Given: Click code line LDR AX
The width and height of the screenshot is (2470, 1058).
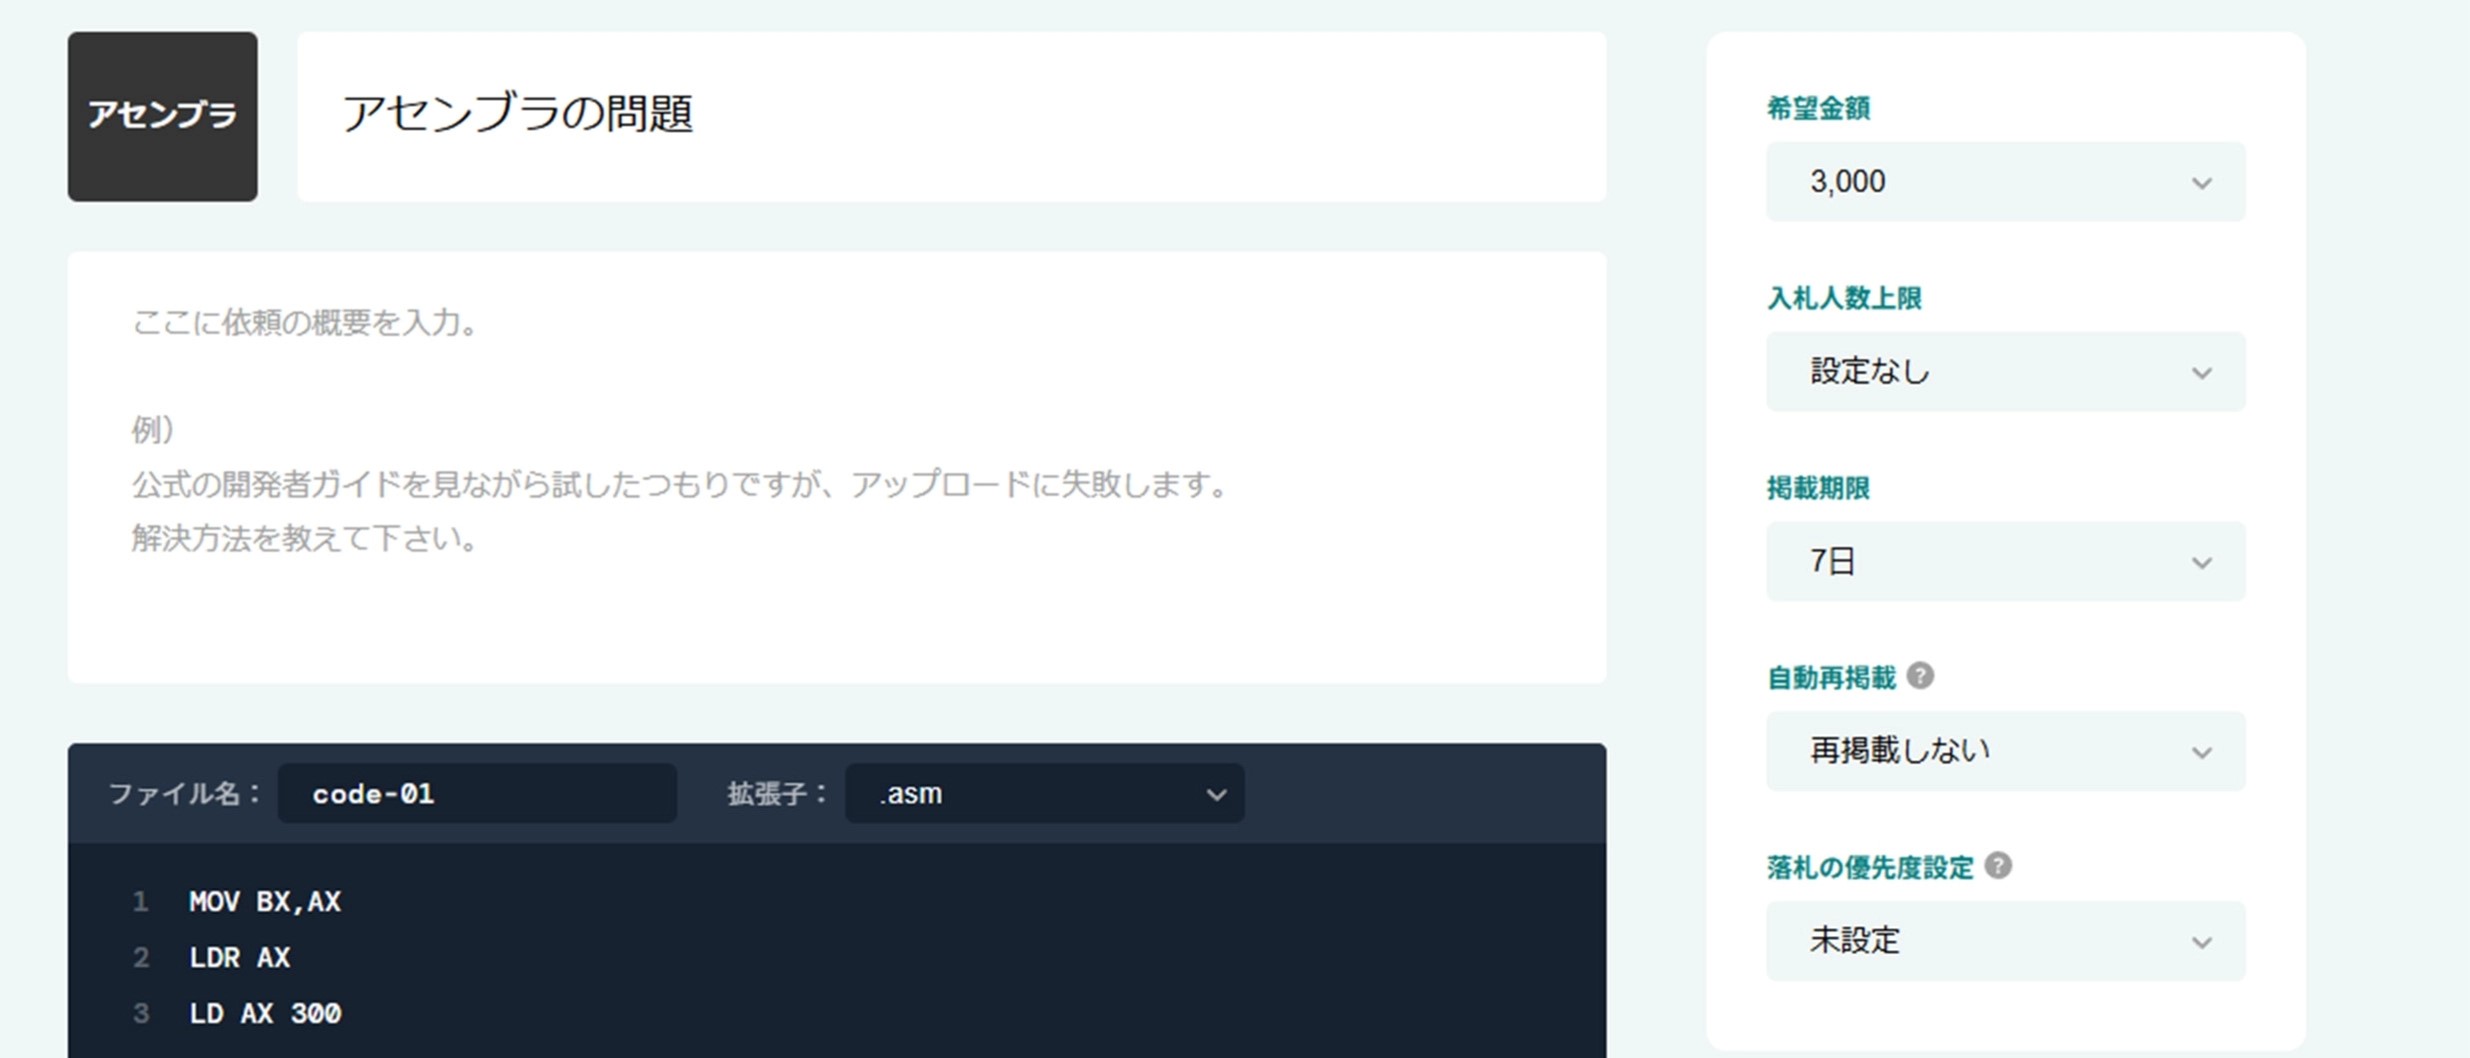Looking at the screenshot, I should click(x=240, y=958).
